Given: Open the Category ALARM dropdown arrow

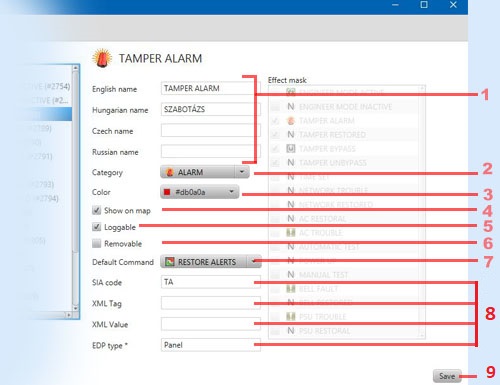Looking at the screenshot, I should [242, 172].
